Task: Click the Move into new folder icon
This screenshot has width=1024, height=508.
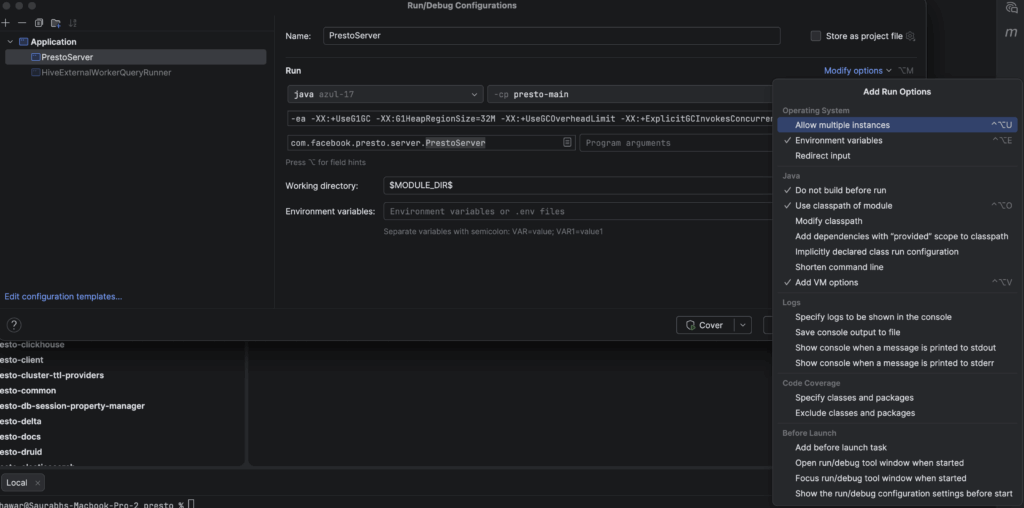Action: pos(55,22)
